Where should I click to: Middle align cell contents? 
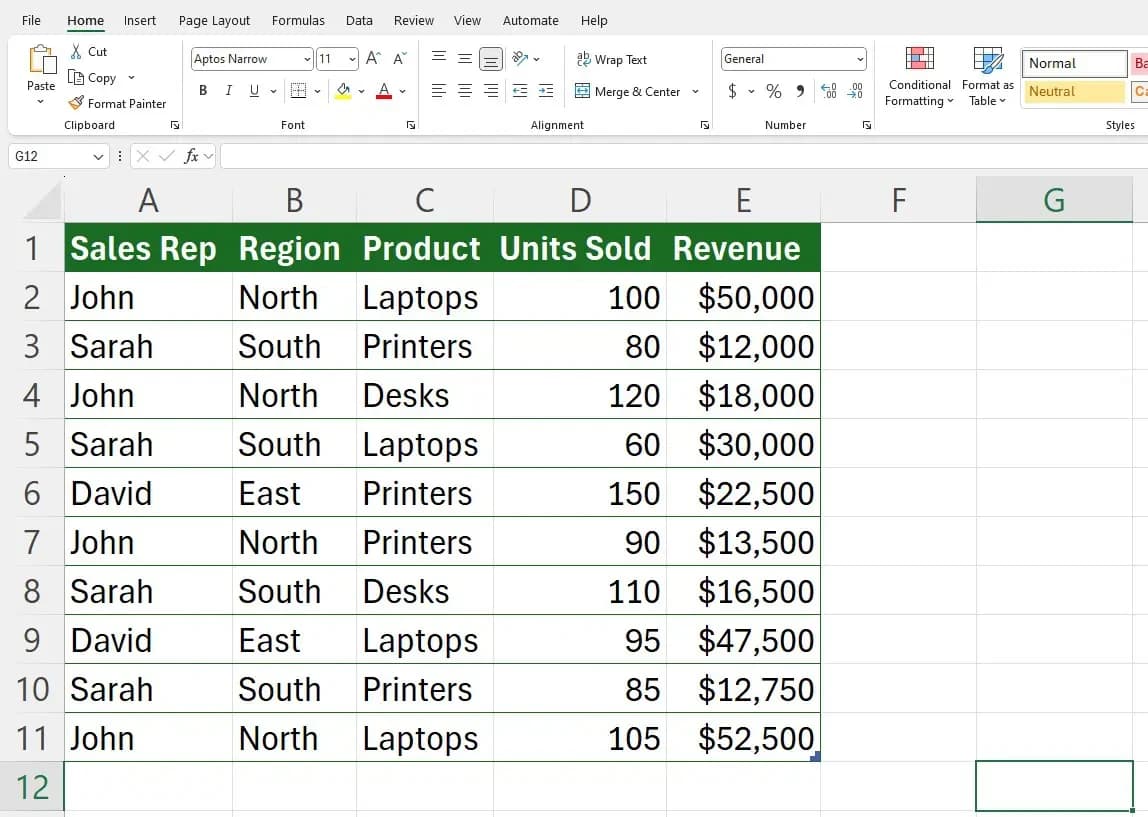coord(465,58)
